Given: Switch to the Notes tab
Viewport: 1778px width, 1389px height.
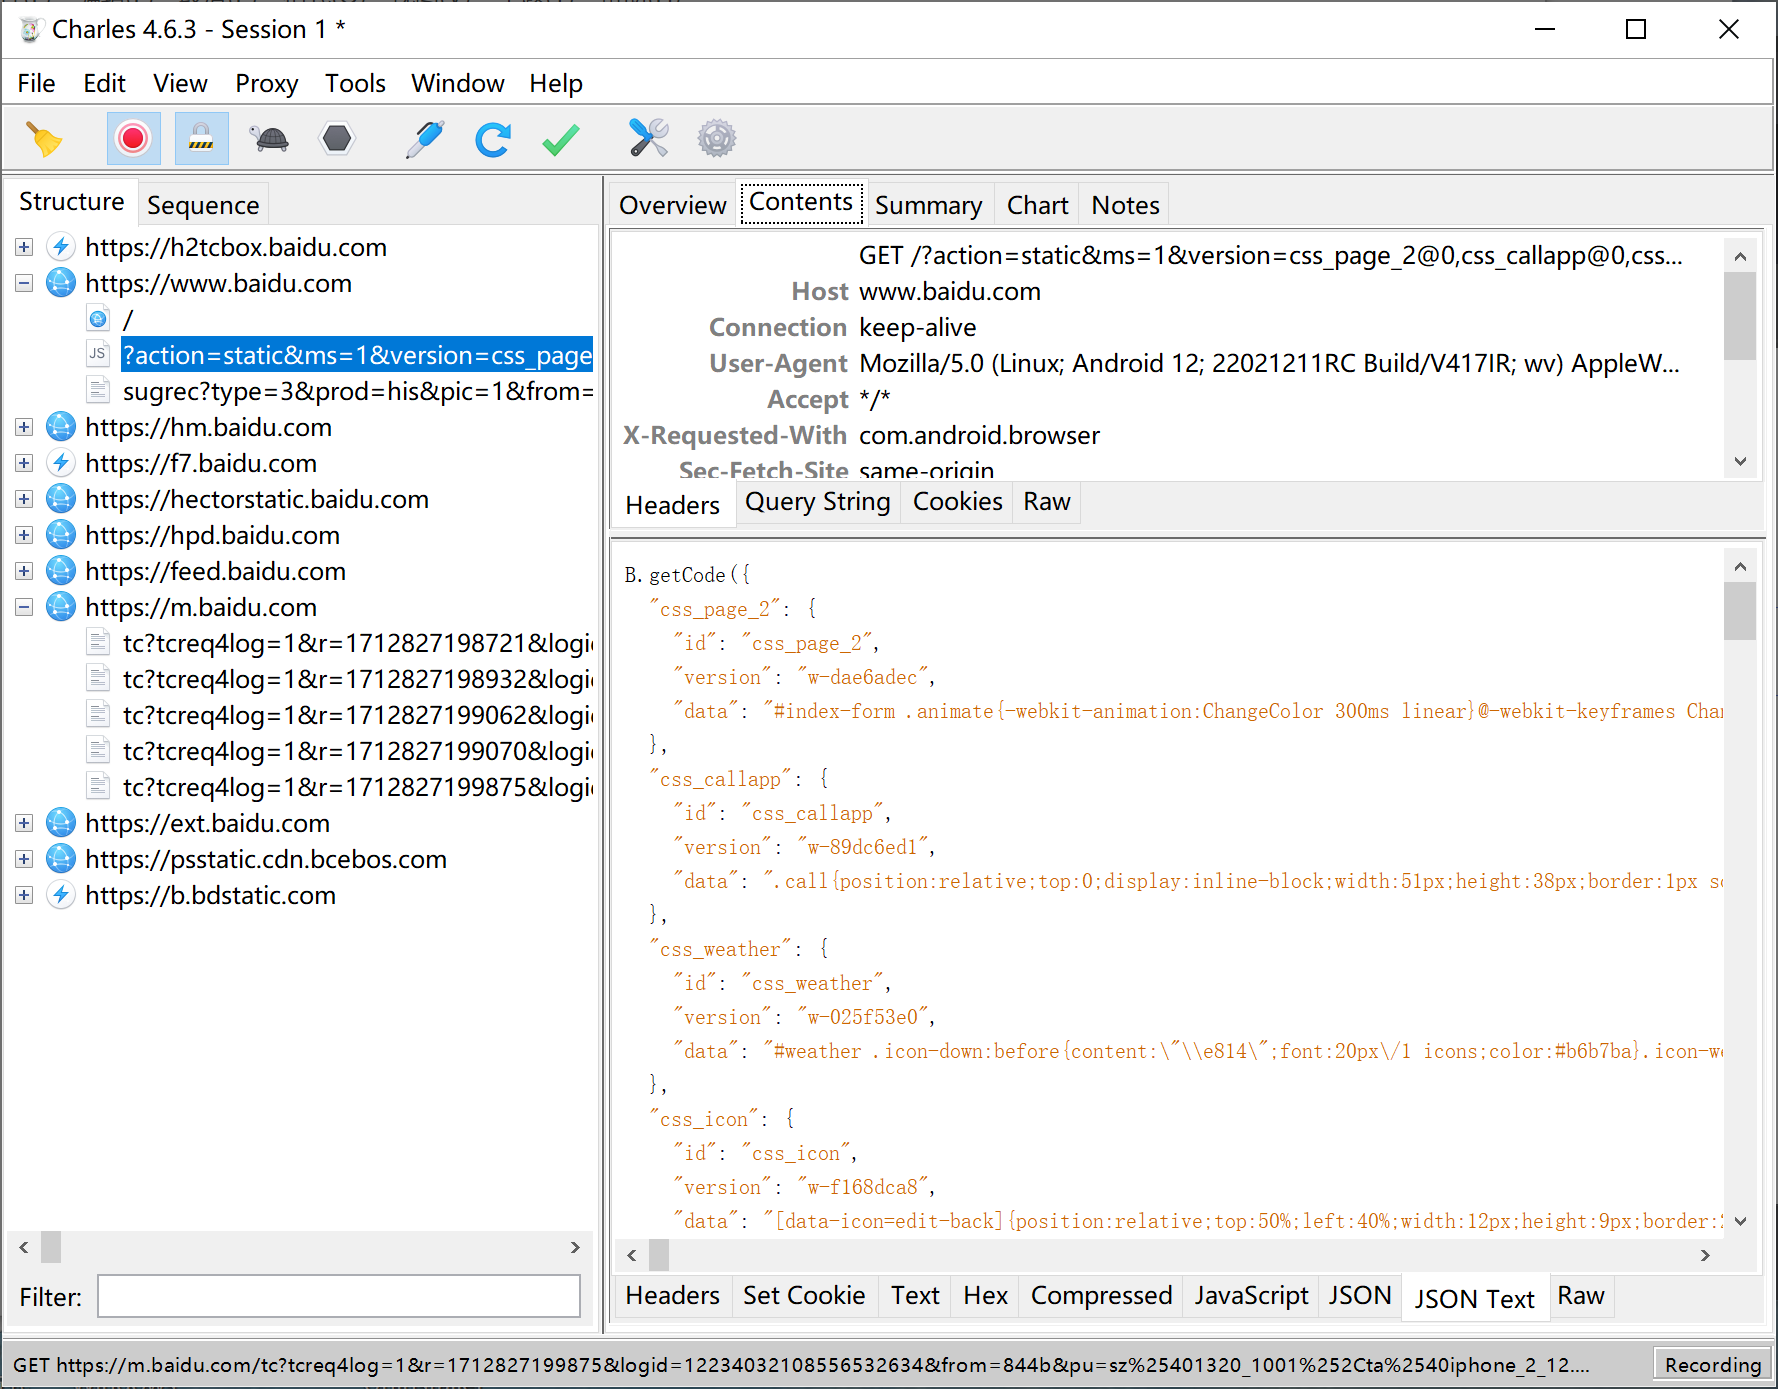Looking at the screenshot, I should pyautogui.click(x=1126, y=205).
